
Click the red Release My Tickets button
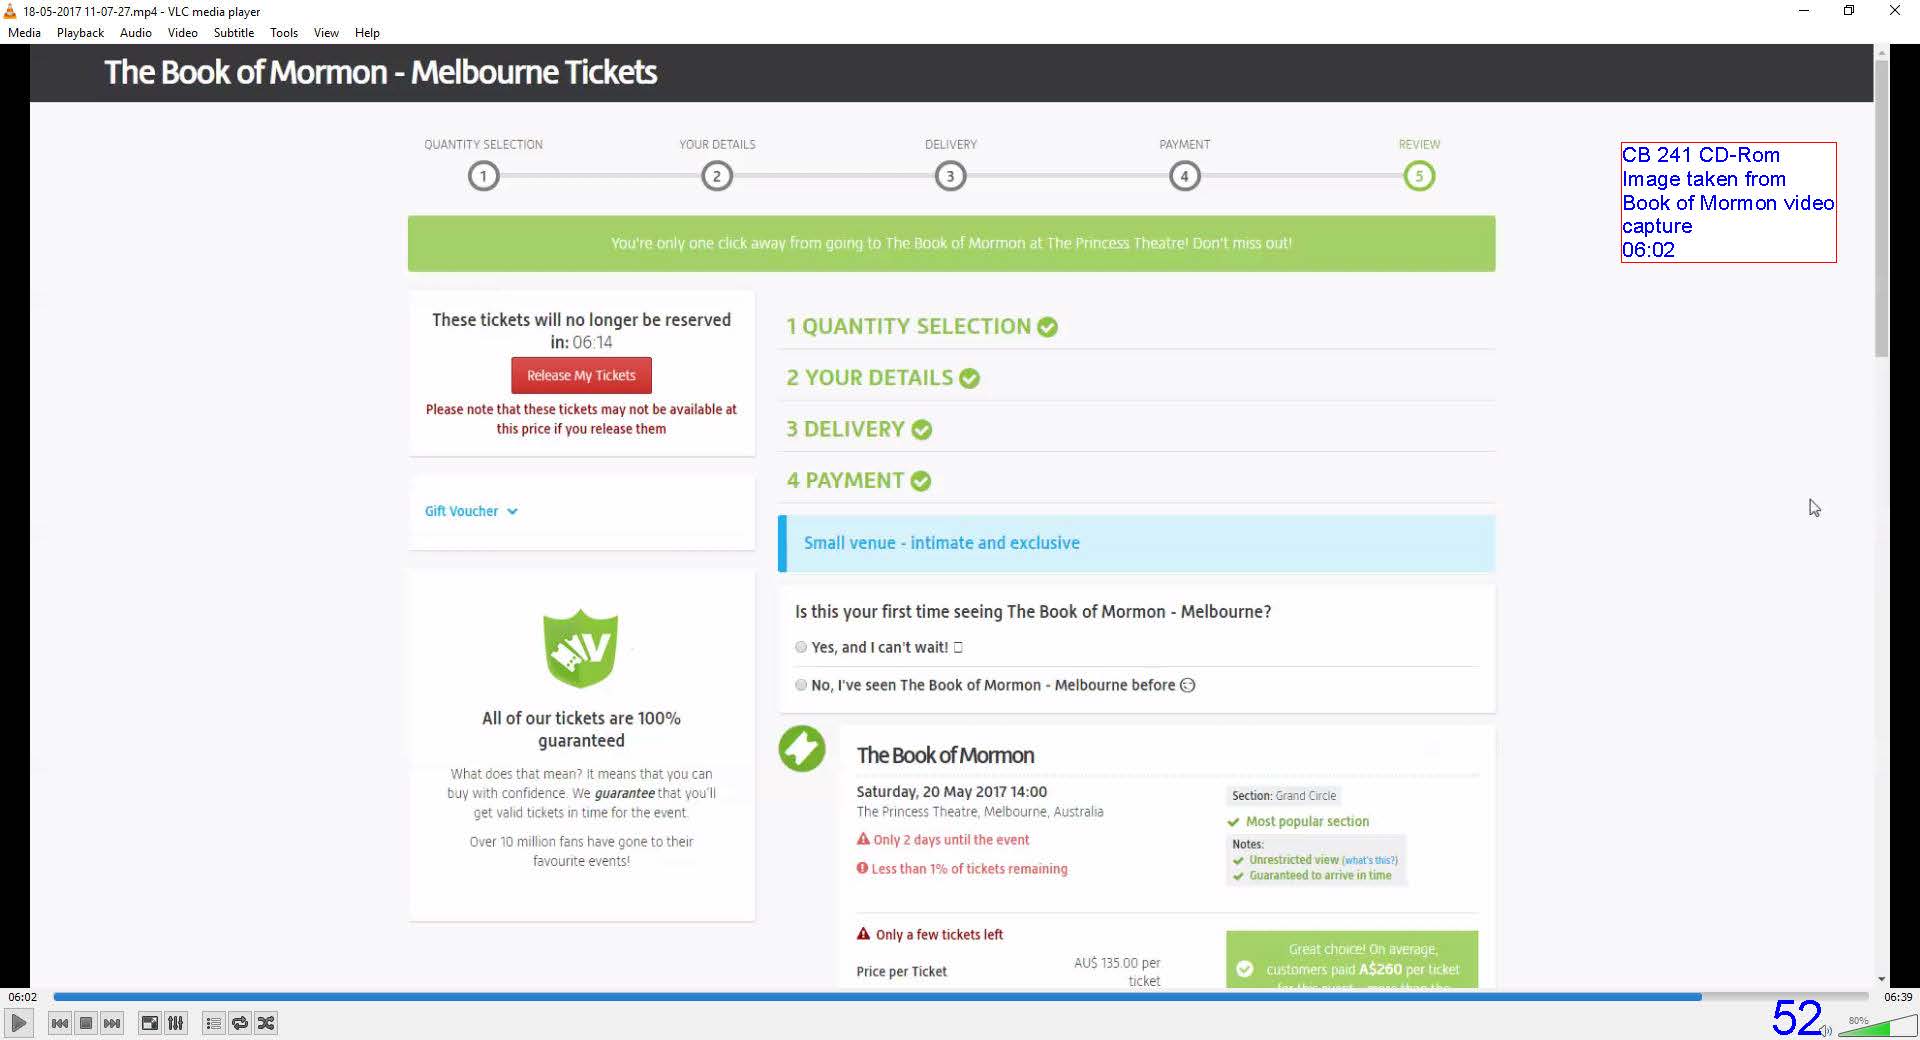581,375
